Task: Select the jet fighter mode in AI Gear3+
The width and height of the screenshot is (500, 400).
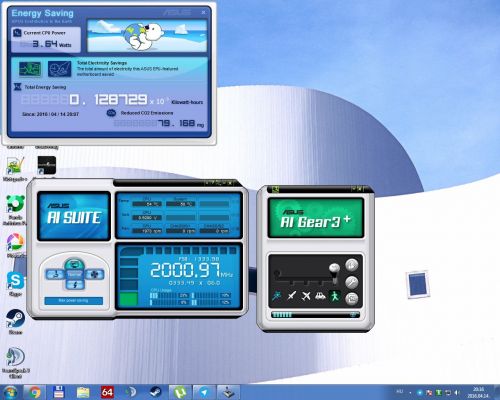Action: (292, 296)
